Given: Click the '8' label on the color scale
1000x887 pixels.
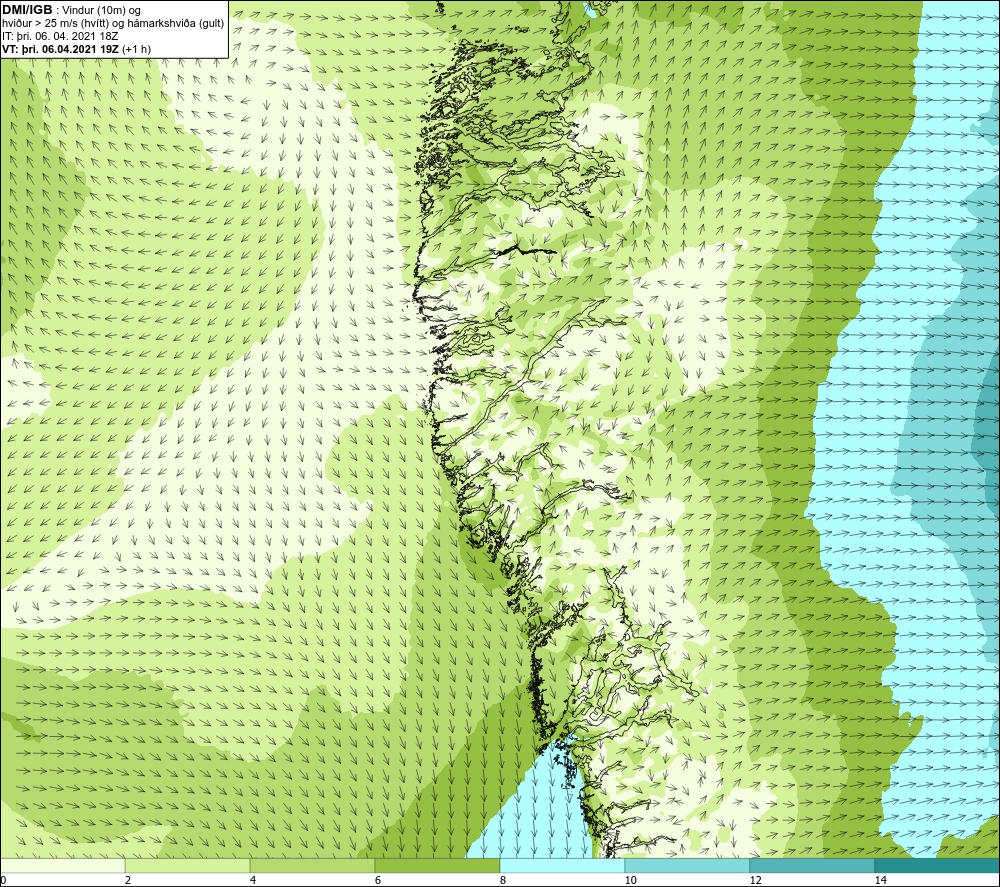Looking at the screenshot, I should (x=503, y=880).
